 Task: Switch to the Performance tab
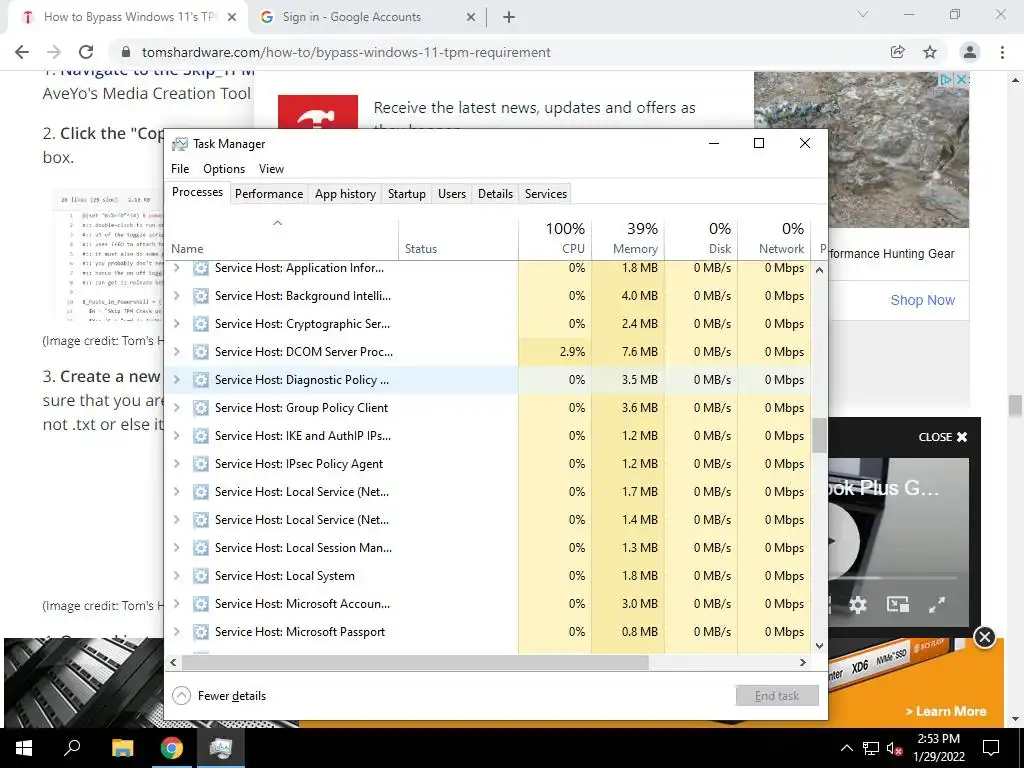click(269, 194)
